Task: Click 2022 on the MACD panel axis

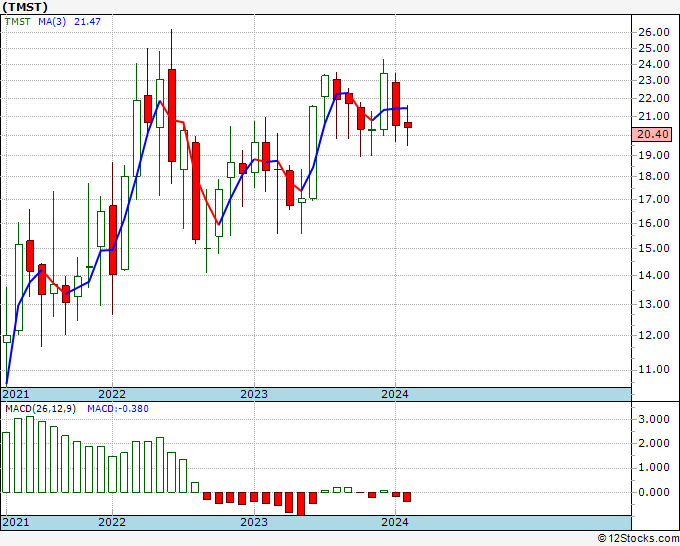Action: coord(112,522)
